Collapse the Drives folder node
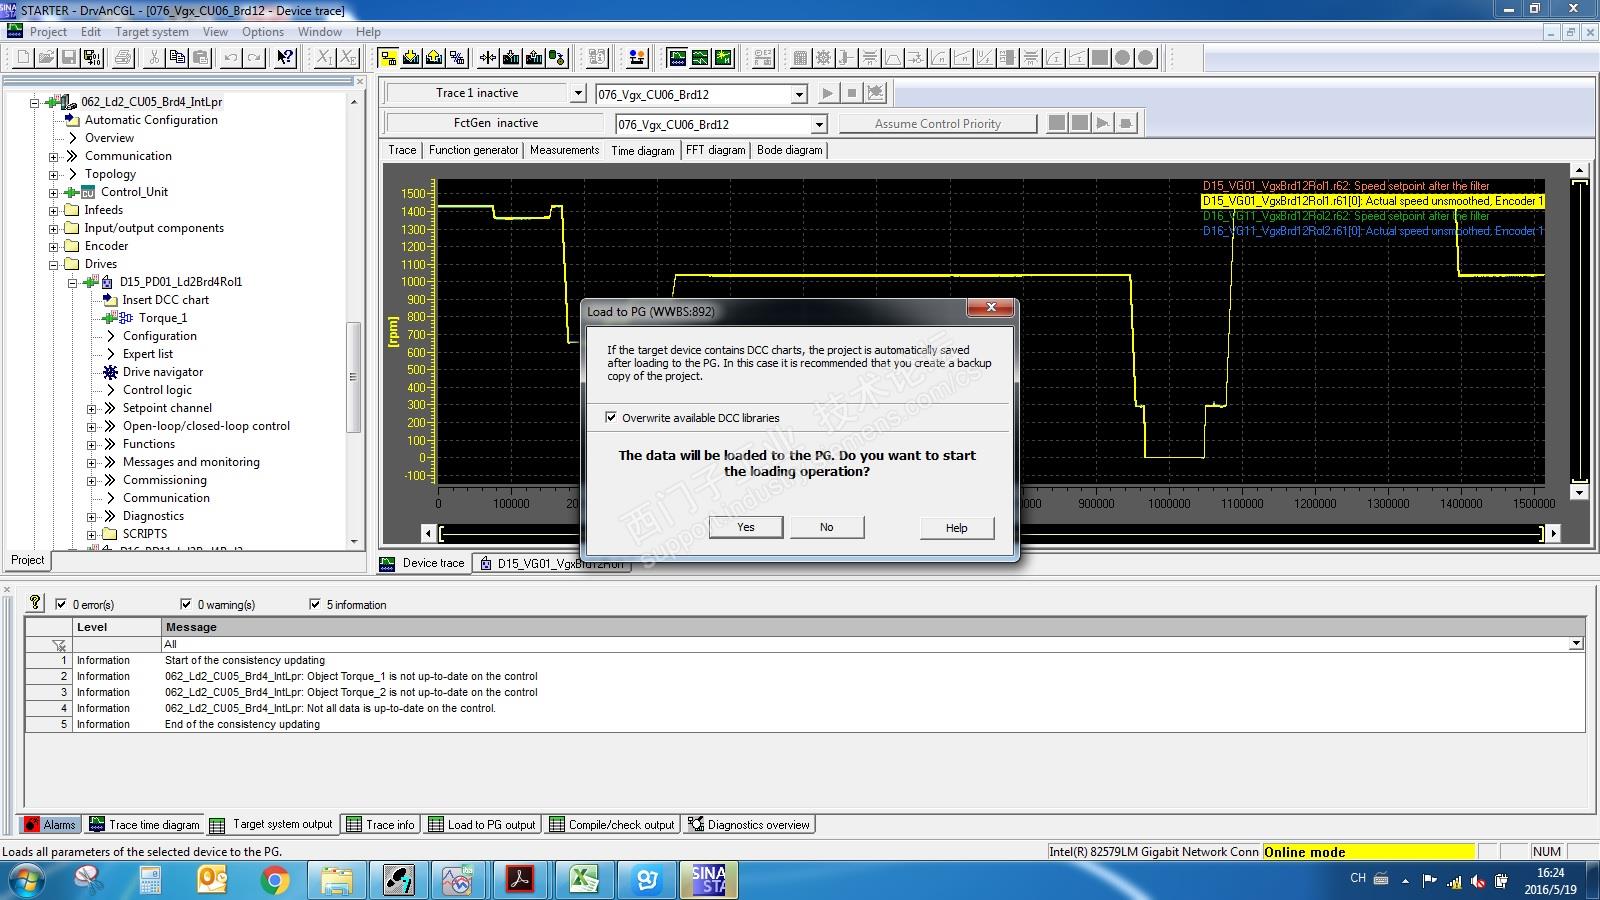1600x900 pixels. click(x=54, y=264)
